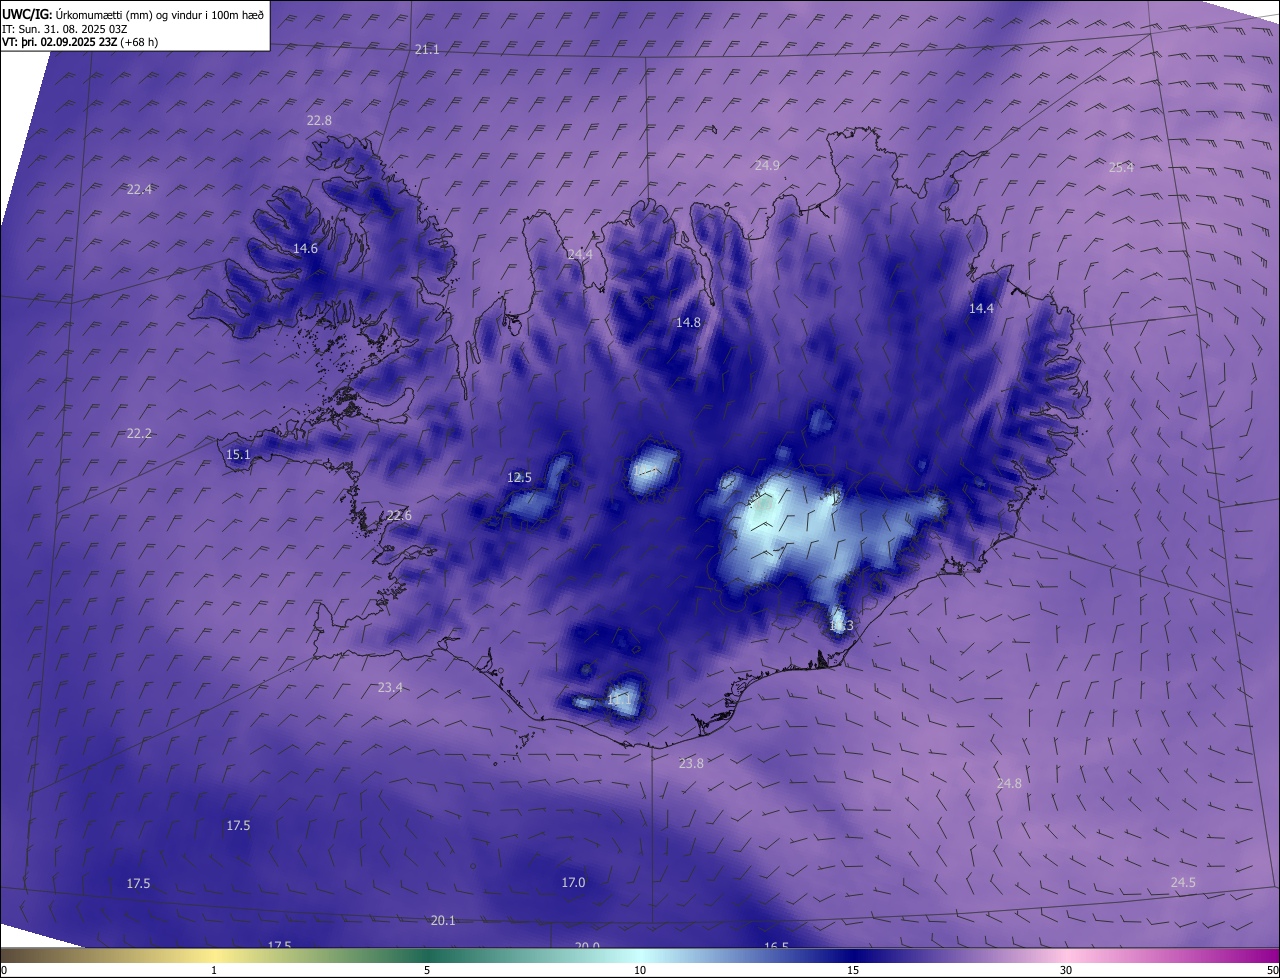1280x978 pixels.
Task: Click the 14.8 value label
Action: point(688,322)
